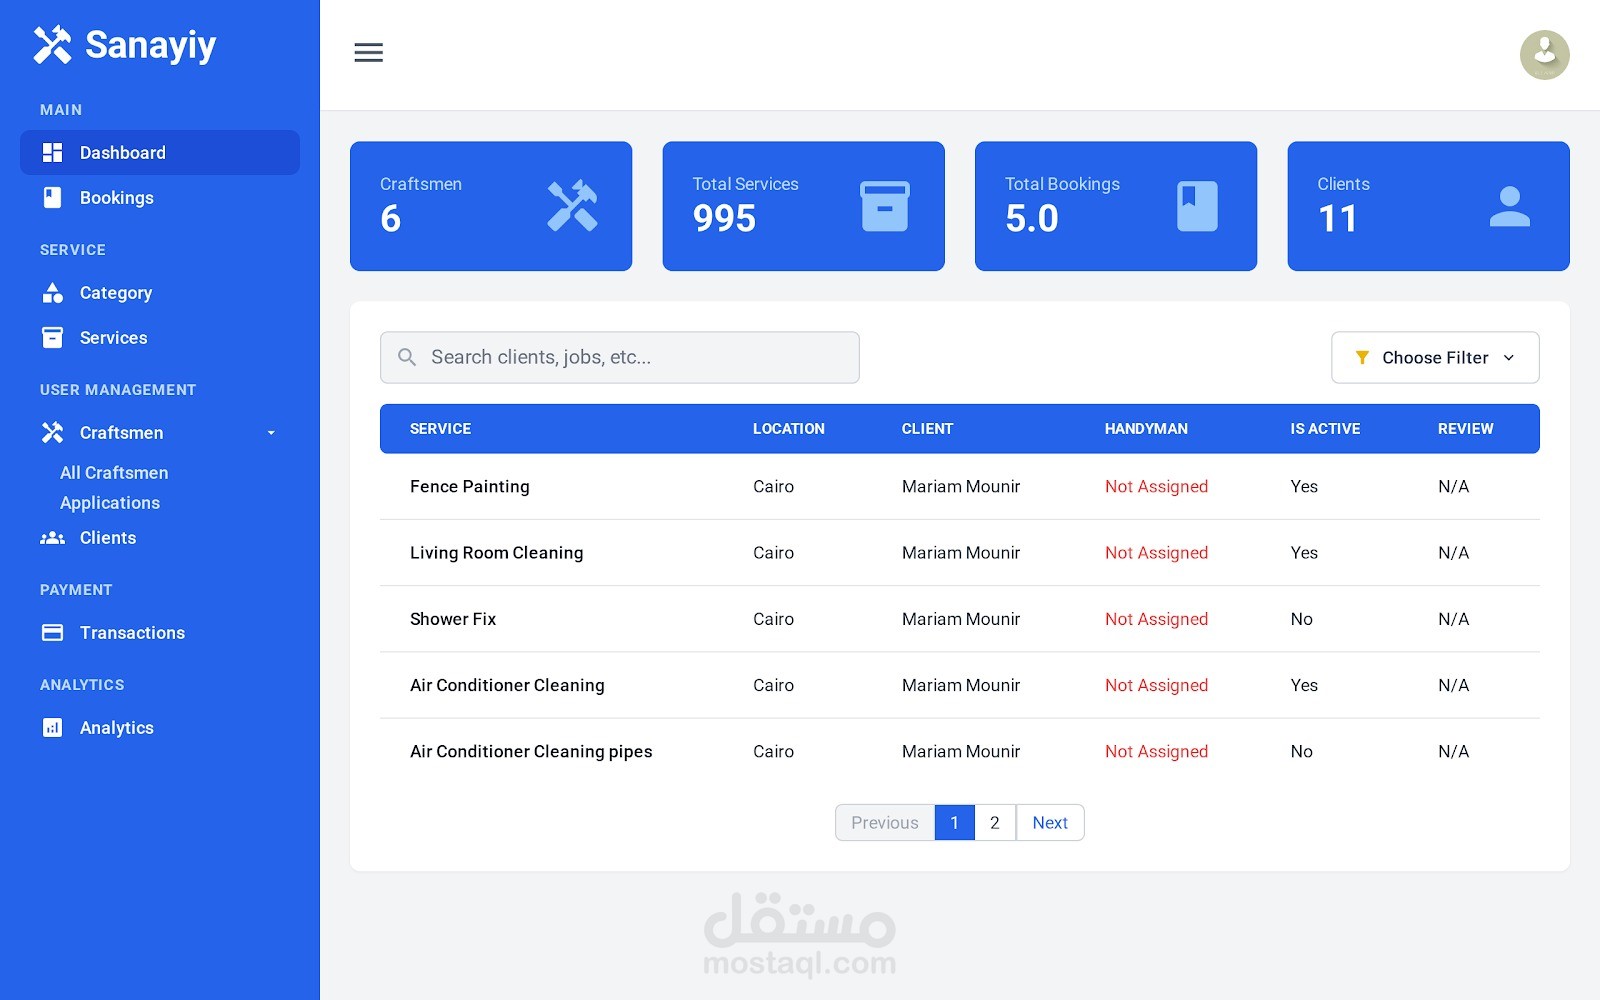
Task: Open Transactions via the card icon
Action: [53, 632]
